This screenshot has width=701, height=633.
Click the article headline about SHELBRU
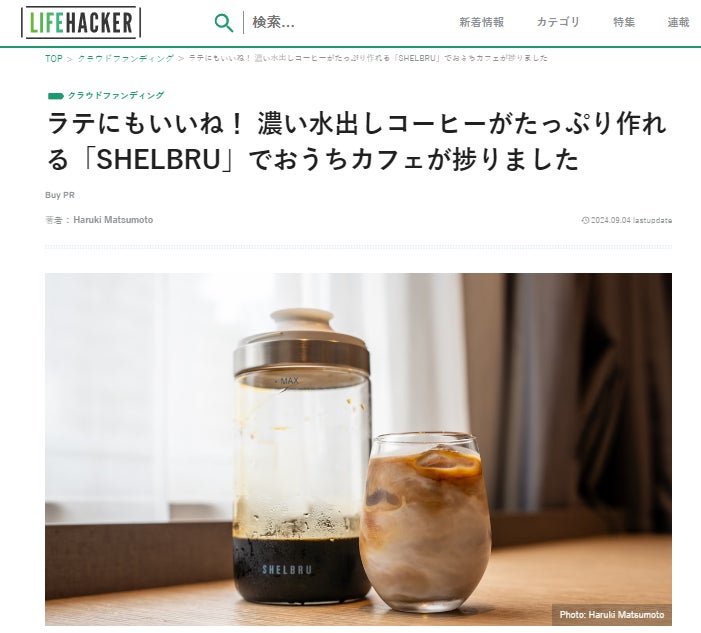[357, 142]
